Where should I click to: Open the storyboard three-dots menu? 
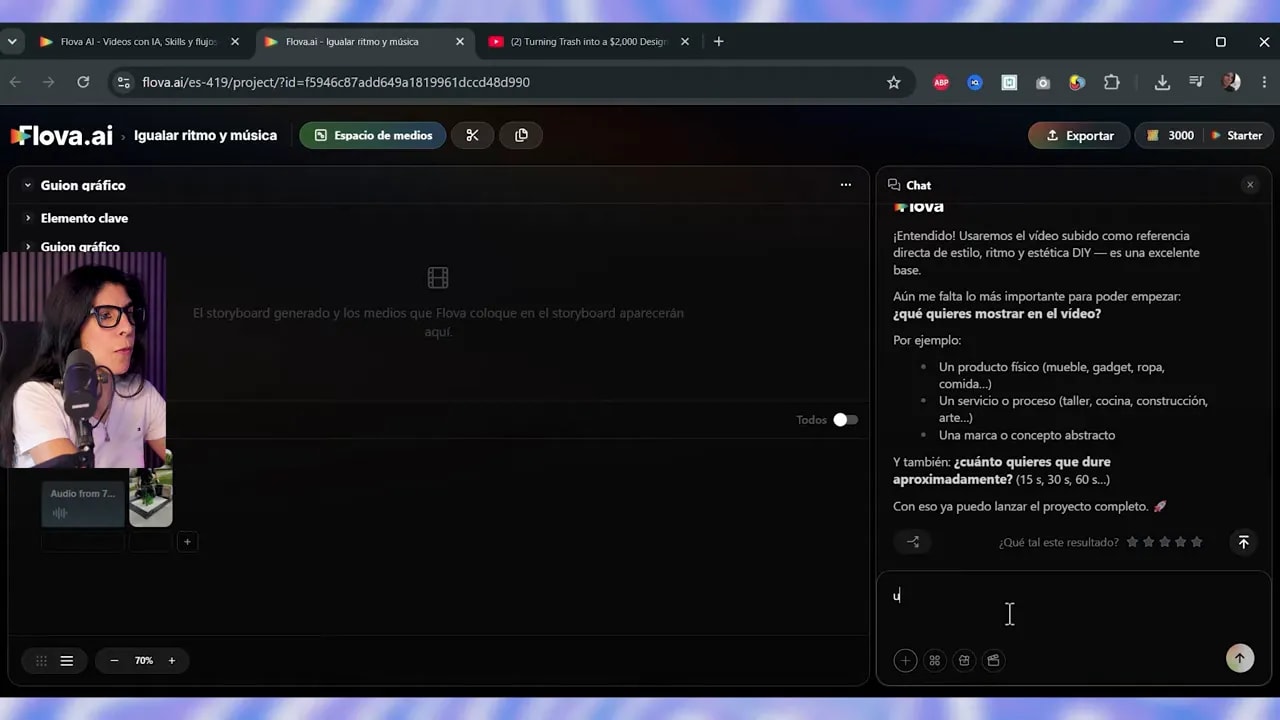click(x=846, y=185)
